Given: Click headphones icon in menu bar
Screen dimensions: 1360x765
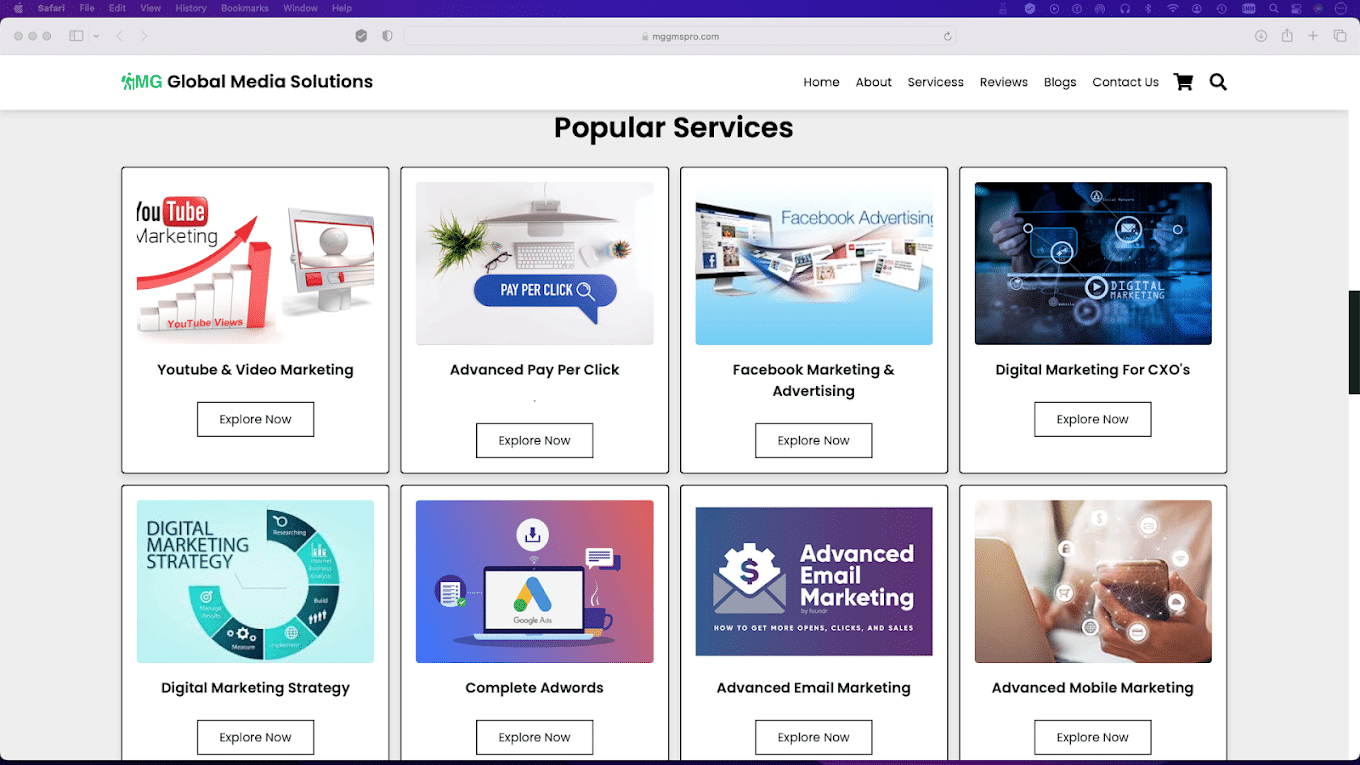Looking at the screenshot, I should [1125, 8].
